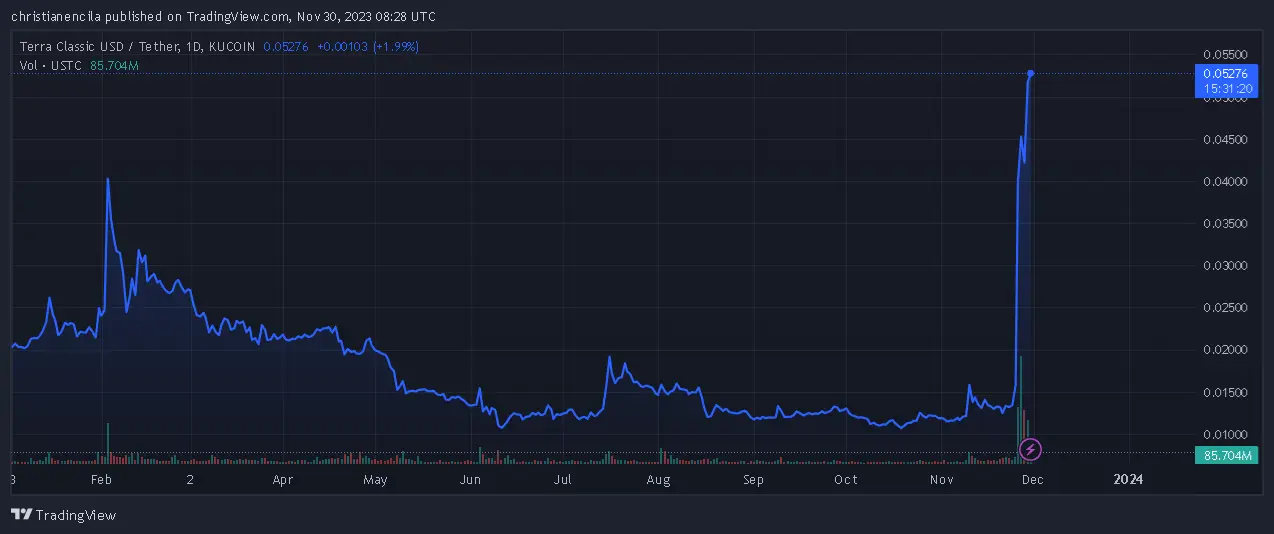Click the 0.01000 price axis label
The image size is (1274, 534).
(1224, 435)
